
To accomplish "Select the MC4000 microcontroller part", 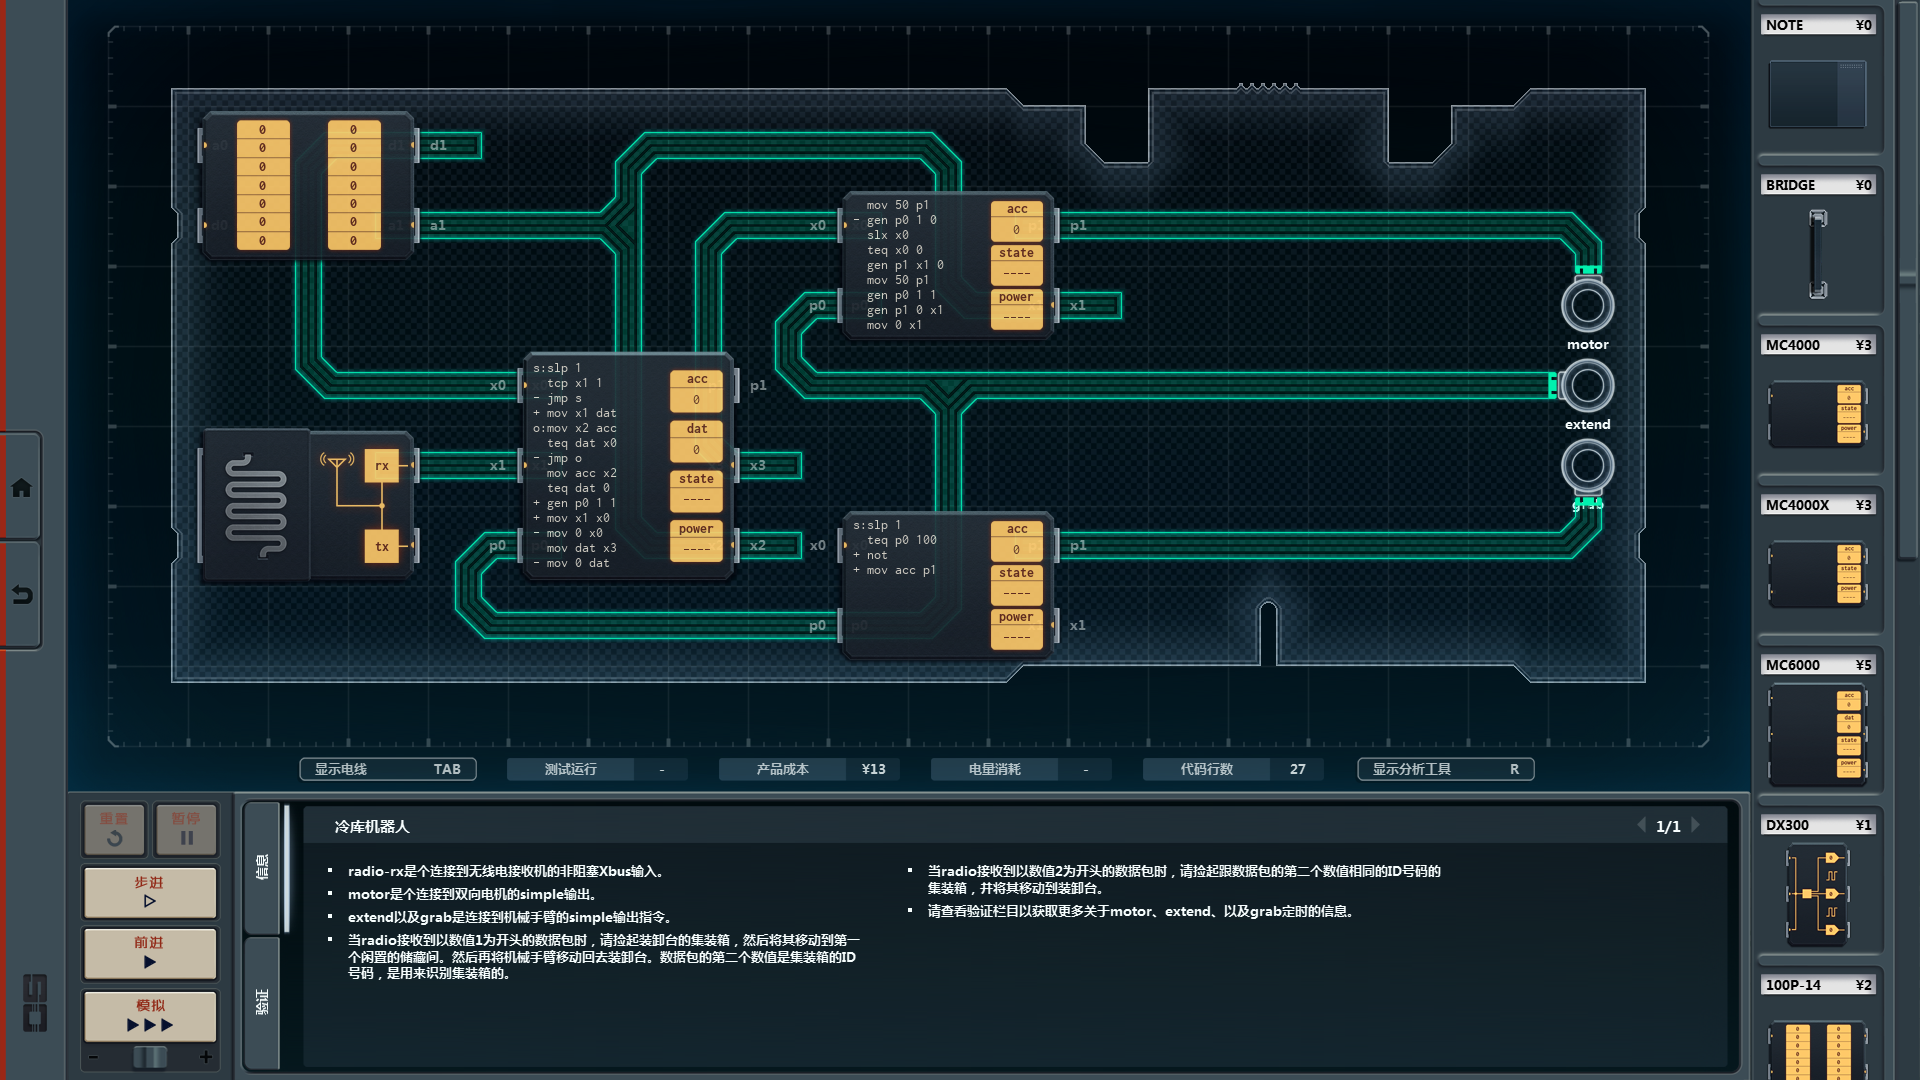I will [1817, 413].
